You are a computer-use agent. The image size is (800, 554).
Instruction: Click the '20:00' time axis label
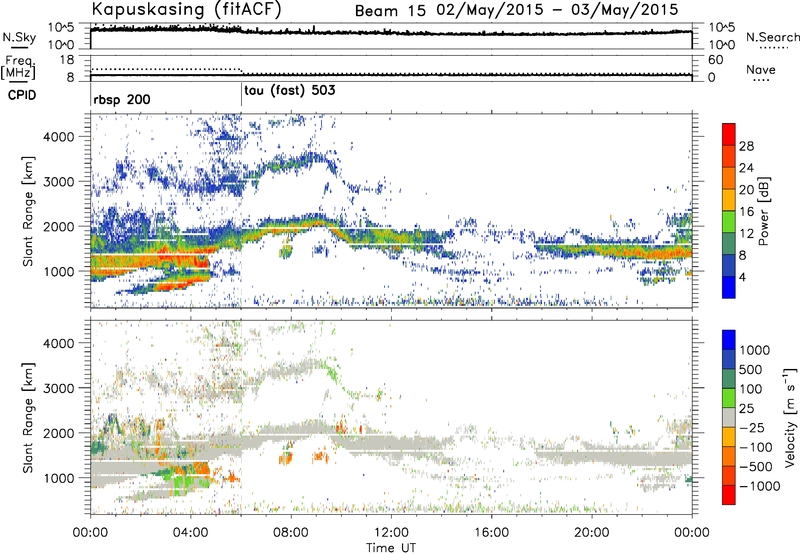pyautogui.click(x=592, y=533)
